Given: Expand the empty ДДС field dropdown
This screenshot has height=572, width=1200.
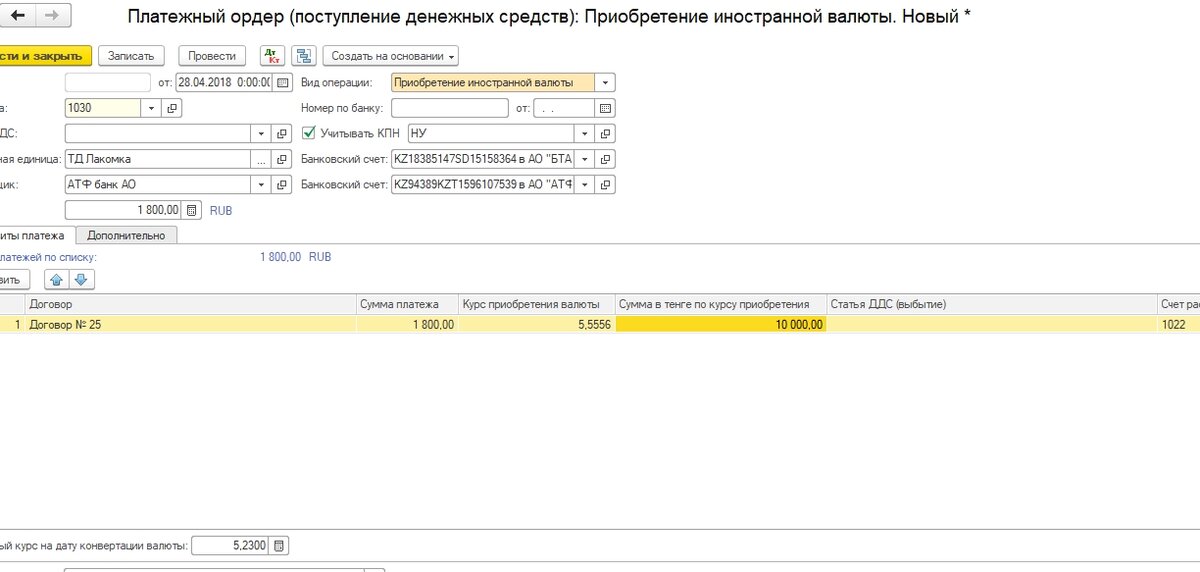Looking at the screenshot, I should [x=260, y=133].
